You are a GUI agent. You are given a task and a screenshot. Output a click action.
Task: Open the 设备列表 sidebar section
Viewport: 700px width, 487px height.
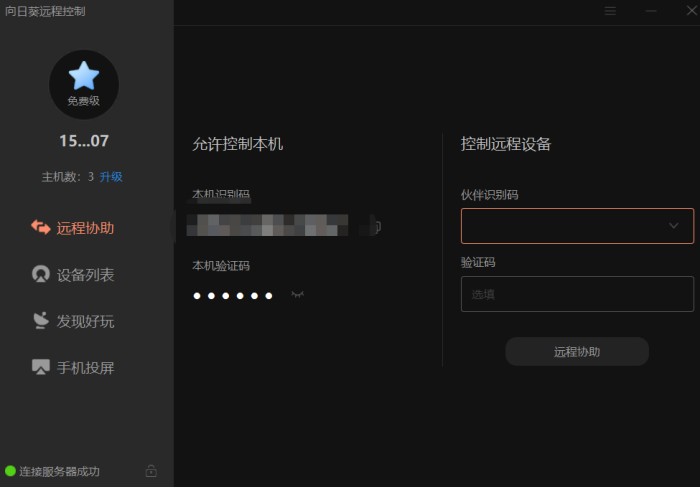pyautogui.click(x=72, y=274)
